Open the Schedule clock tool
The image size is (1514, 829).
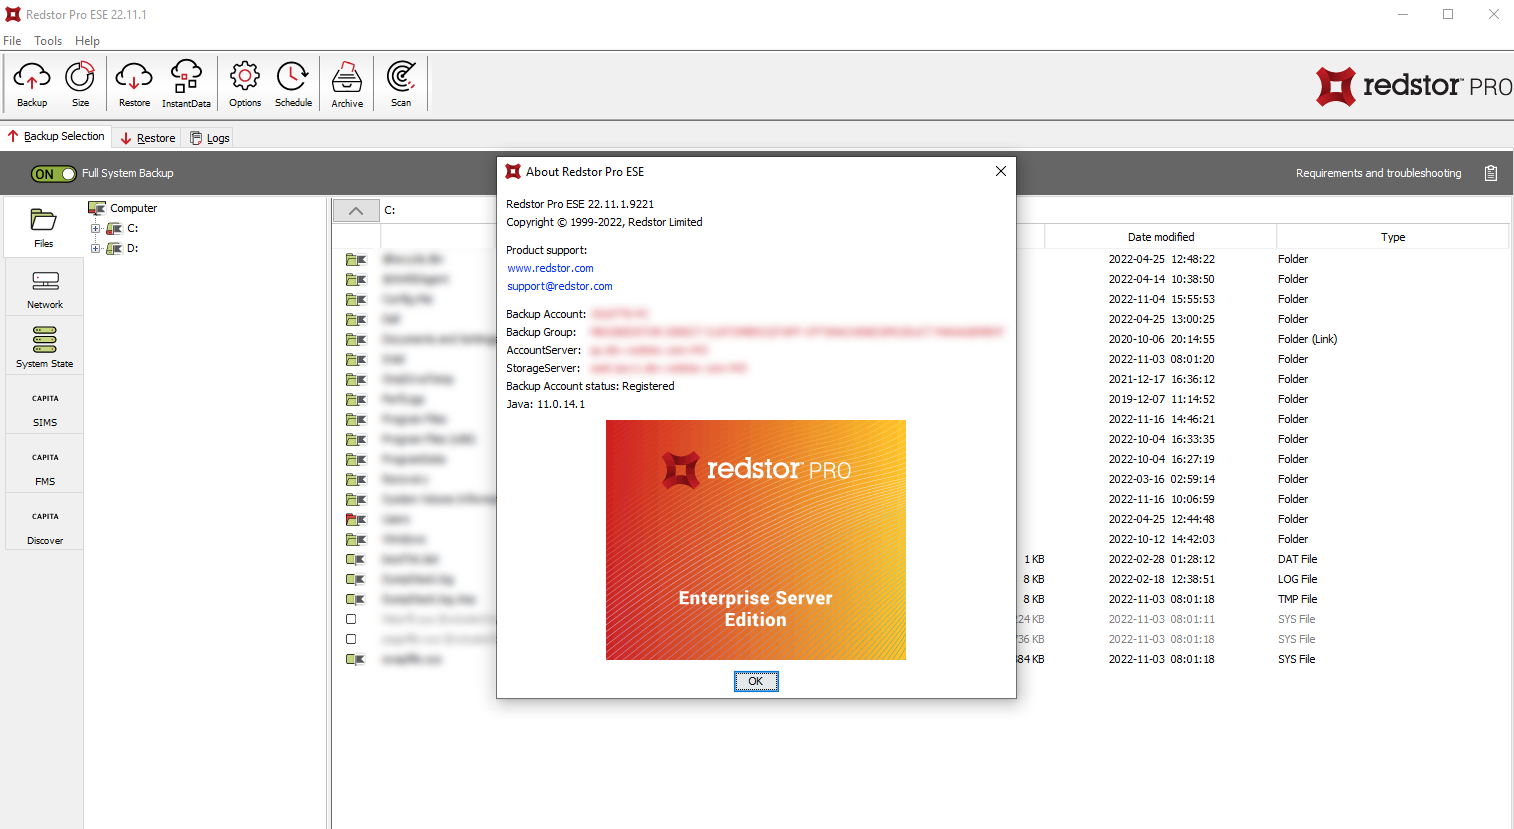click(x=293, y=83)
